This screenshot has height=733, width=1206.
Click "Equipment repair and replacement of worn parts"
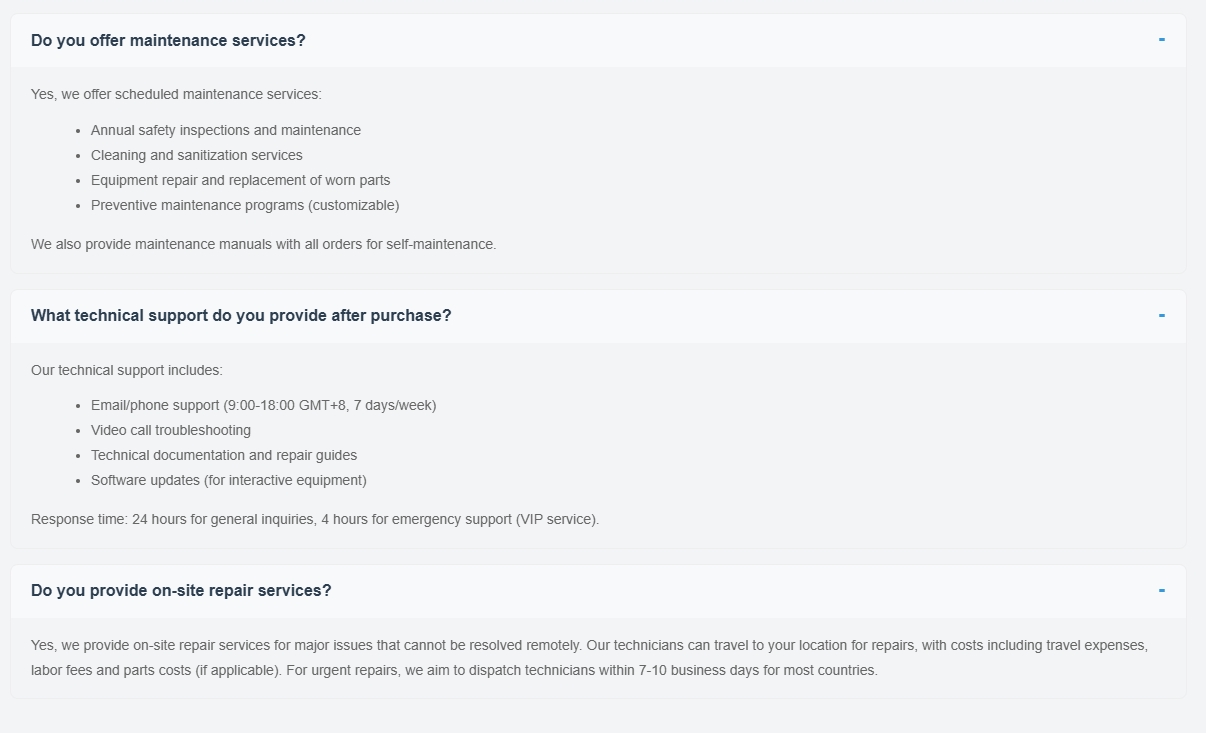241,180
